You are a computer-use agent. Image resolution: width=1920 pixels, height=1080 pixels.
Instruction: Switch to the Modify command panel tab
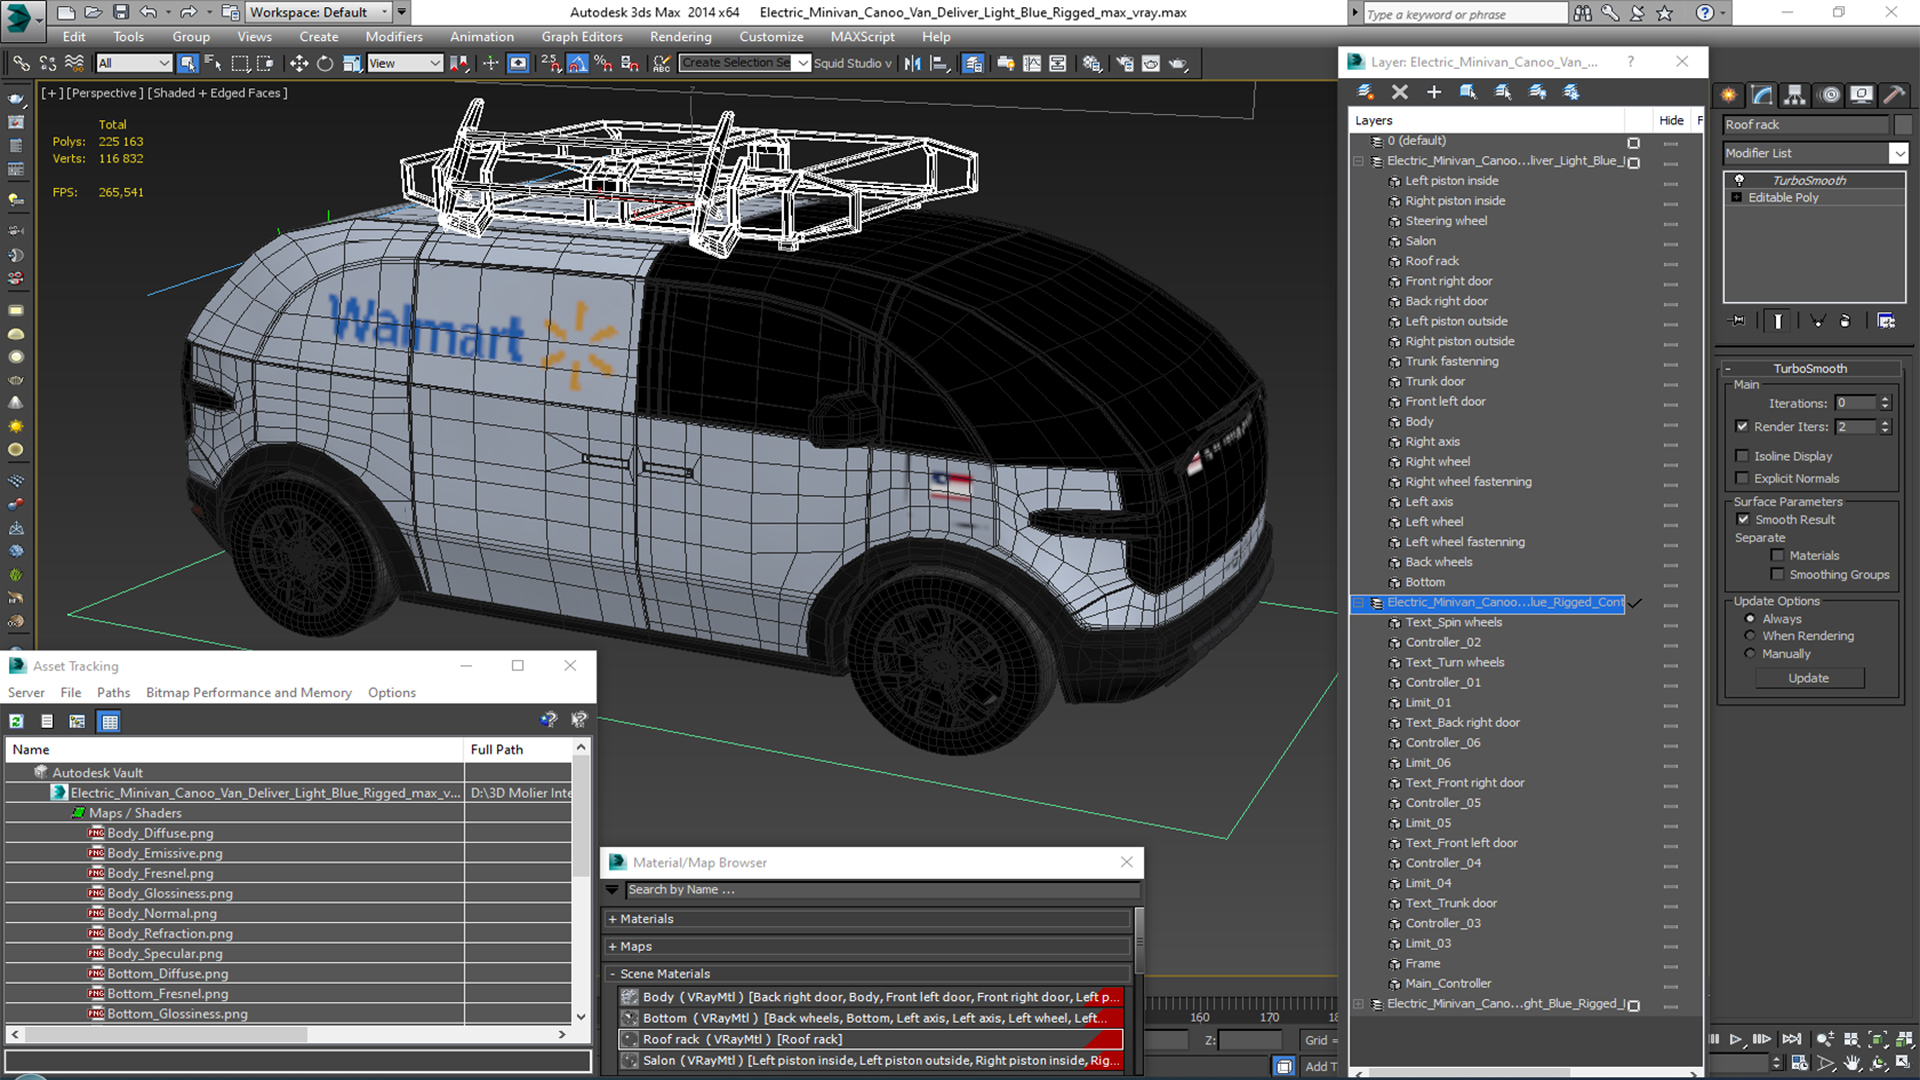pos(1762,95)
